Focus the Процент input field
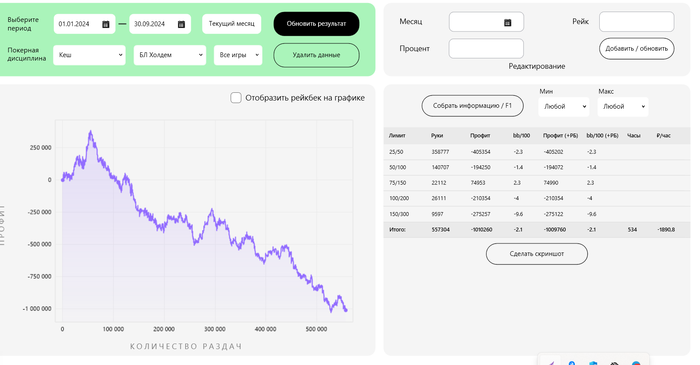The width and height of the screenshot is (700, 365). coord(486,49)
